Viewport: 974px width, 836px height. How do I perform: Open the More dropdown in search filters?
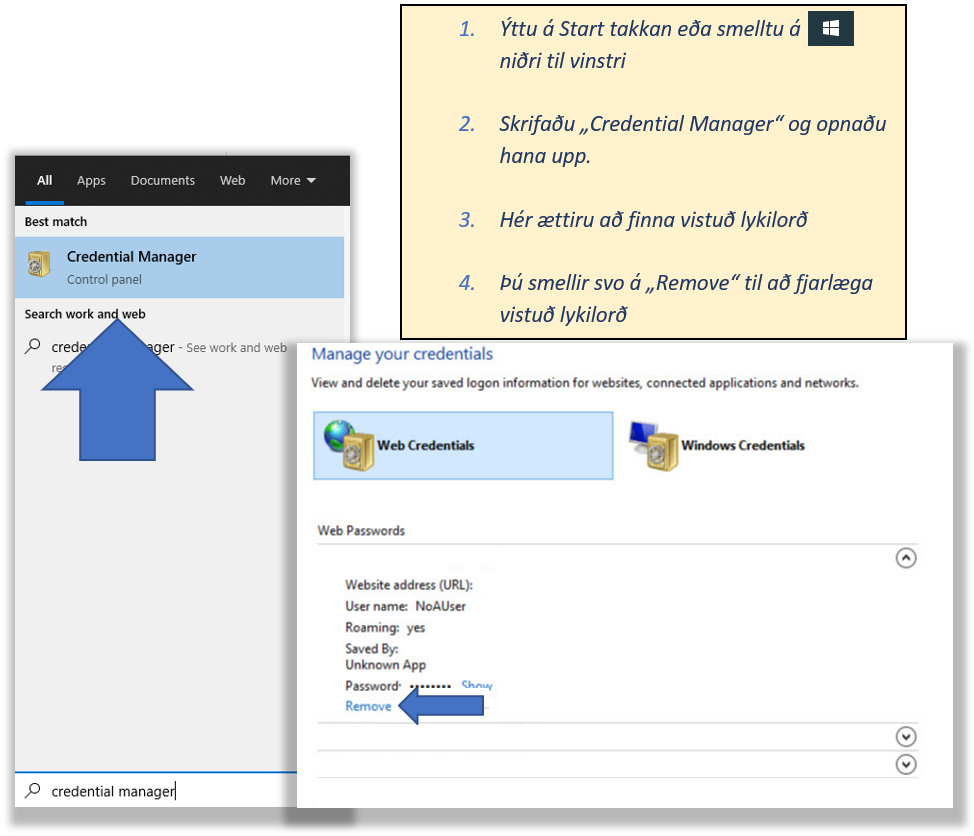click(292, 181)
